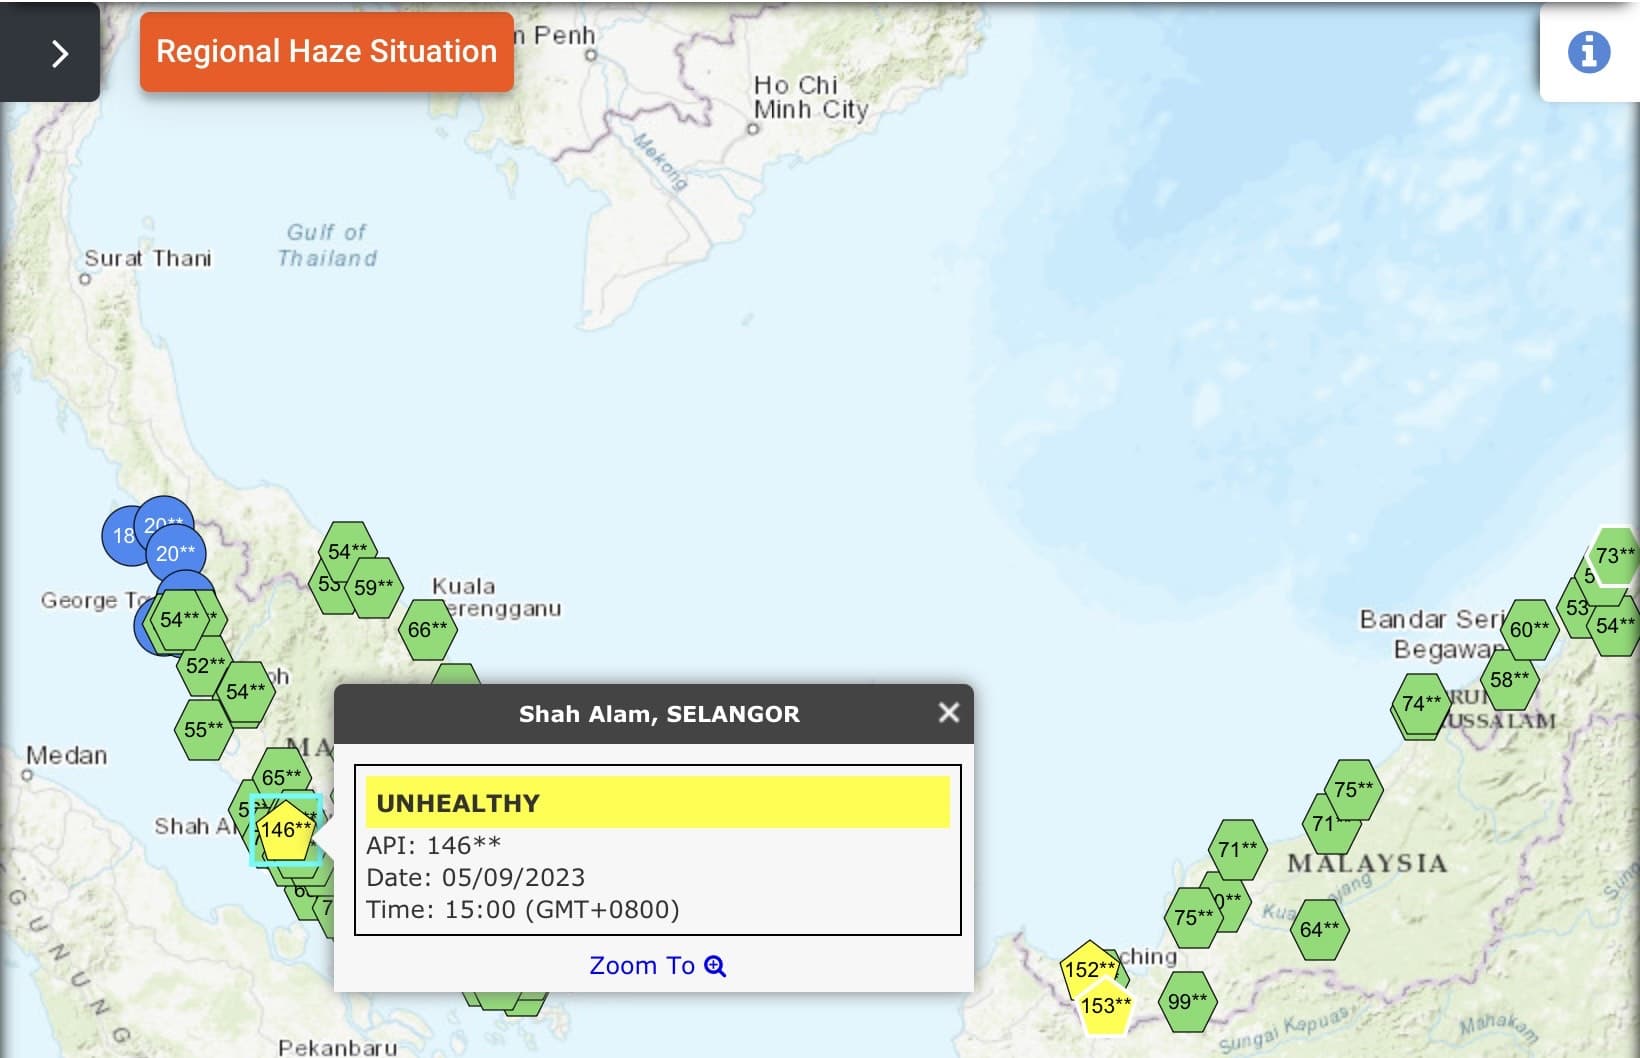
Task: Open the info icon panel
Action: point(1589,52)
